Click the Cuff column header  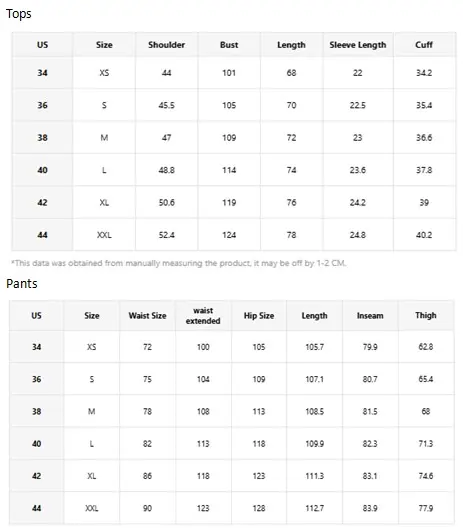tap(424, 45)
